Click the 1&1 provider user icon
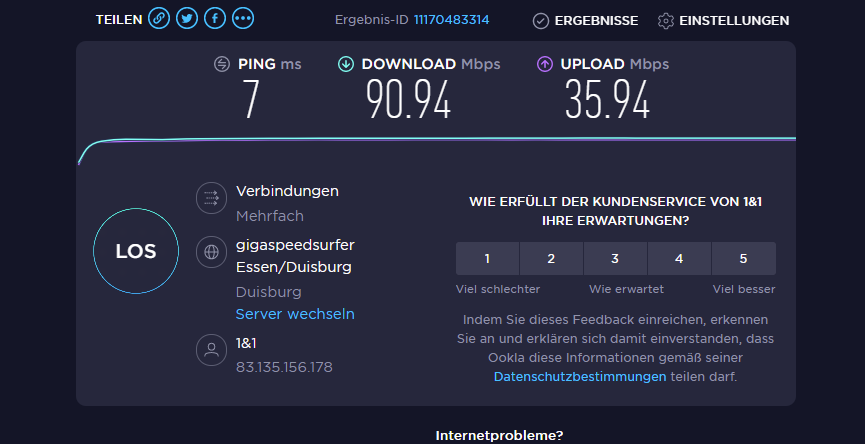This screenshot has height=444, width=865. click(x=211, y=350)
